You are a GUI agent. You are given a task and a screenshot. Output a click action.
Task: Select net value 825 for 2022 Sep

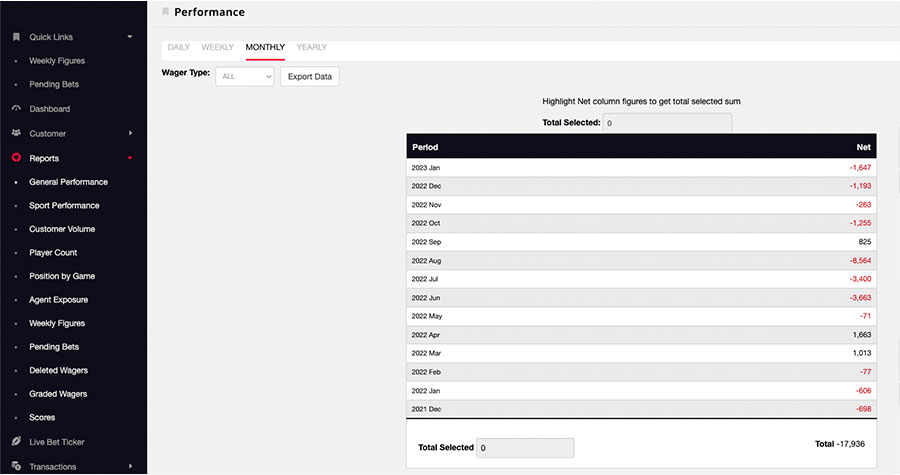(865, 242)
